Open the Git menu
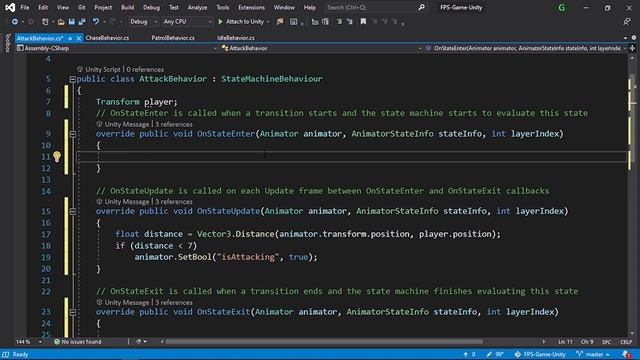640x360 pixels. pyautogui.click(x=82, y=7)
